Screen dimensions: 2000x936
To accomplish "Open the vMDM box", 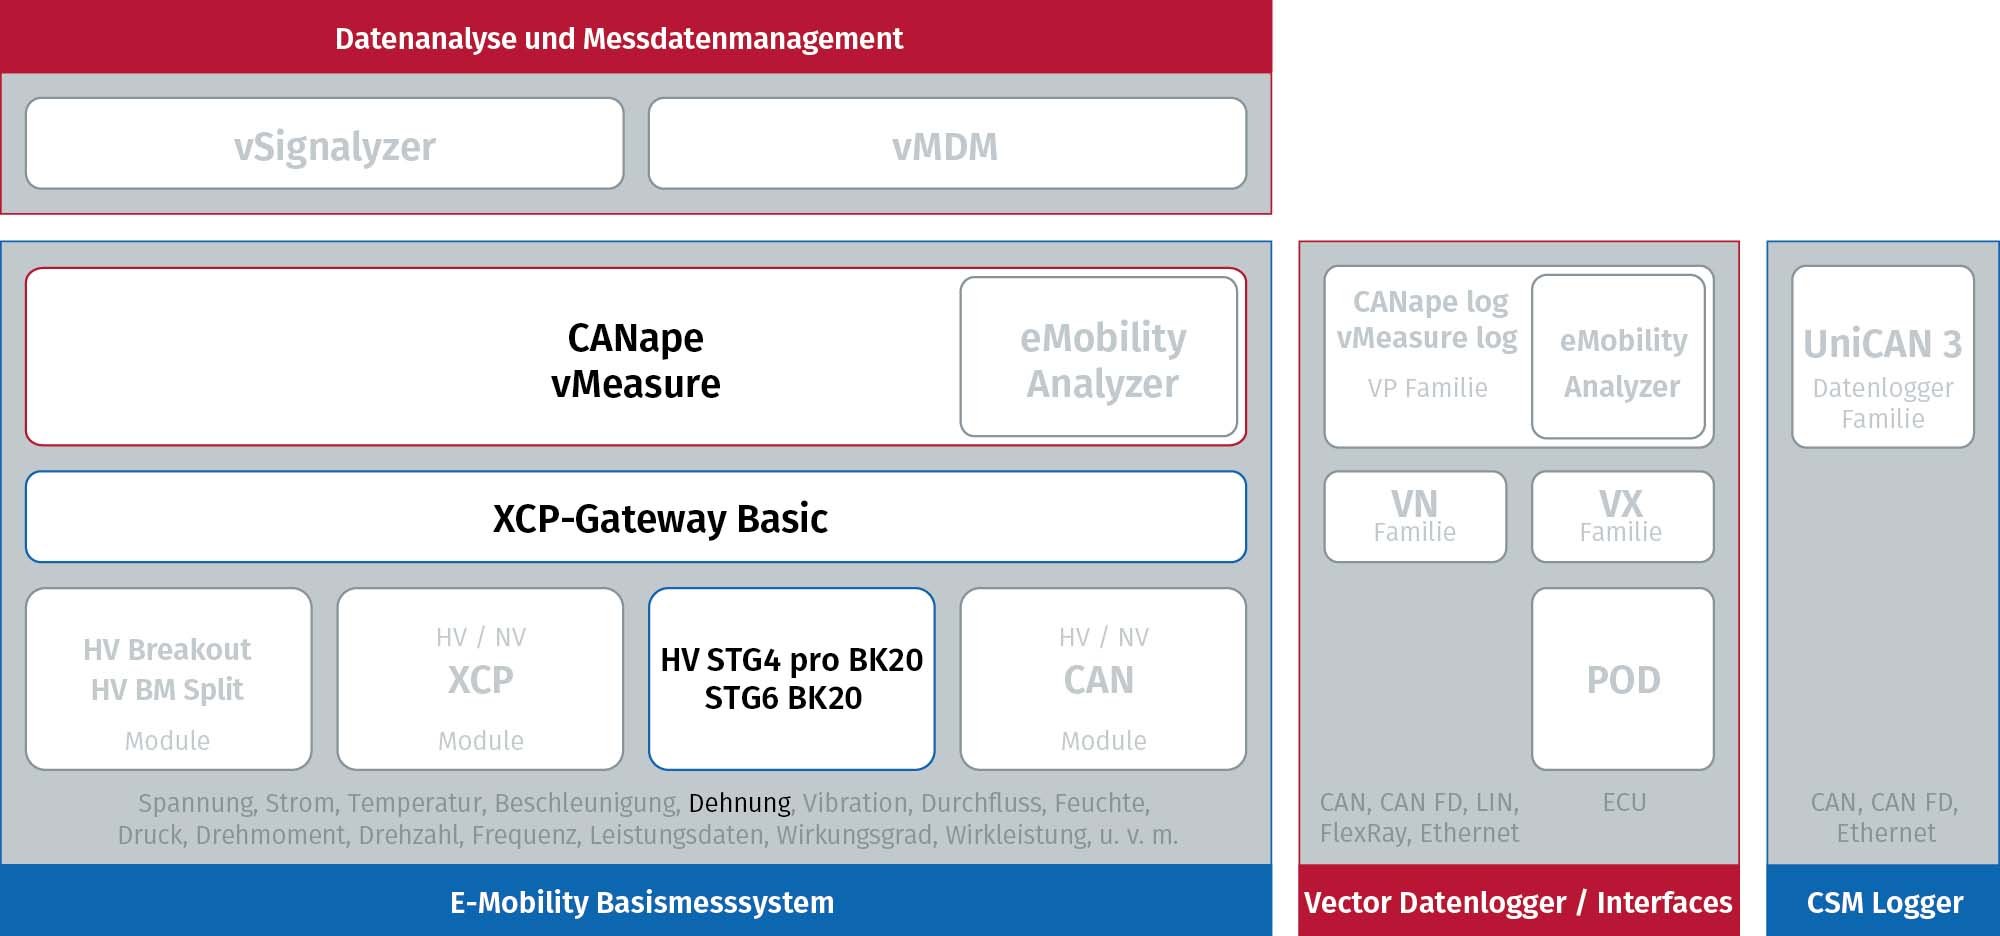I will [x=947, y=144].
